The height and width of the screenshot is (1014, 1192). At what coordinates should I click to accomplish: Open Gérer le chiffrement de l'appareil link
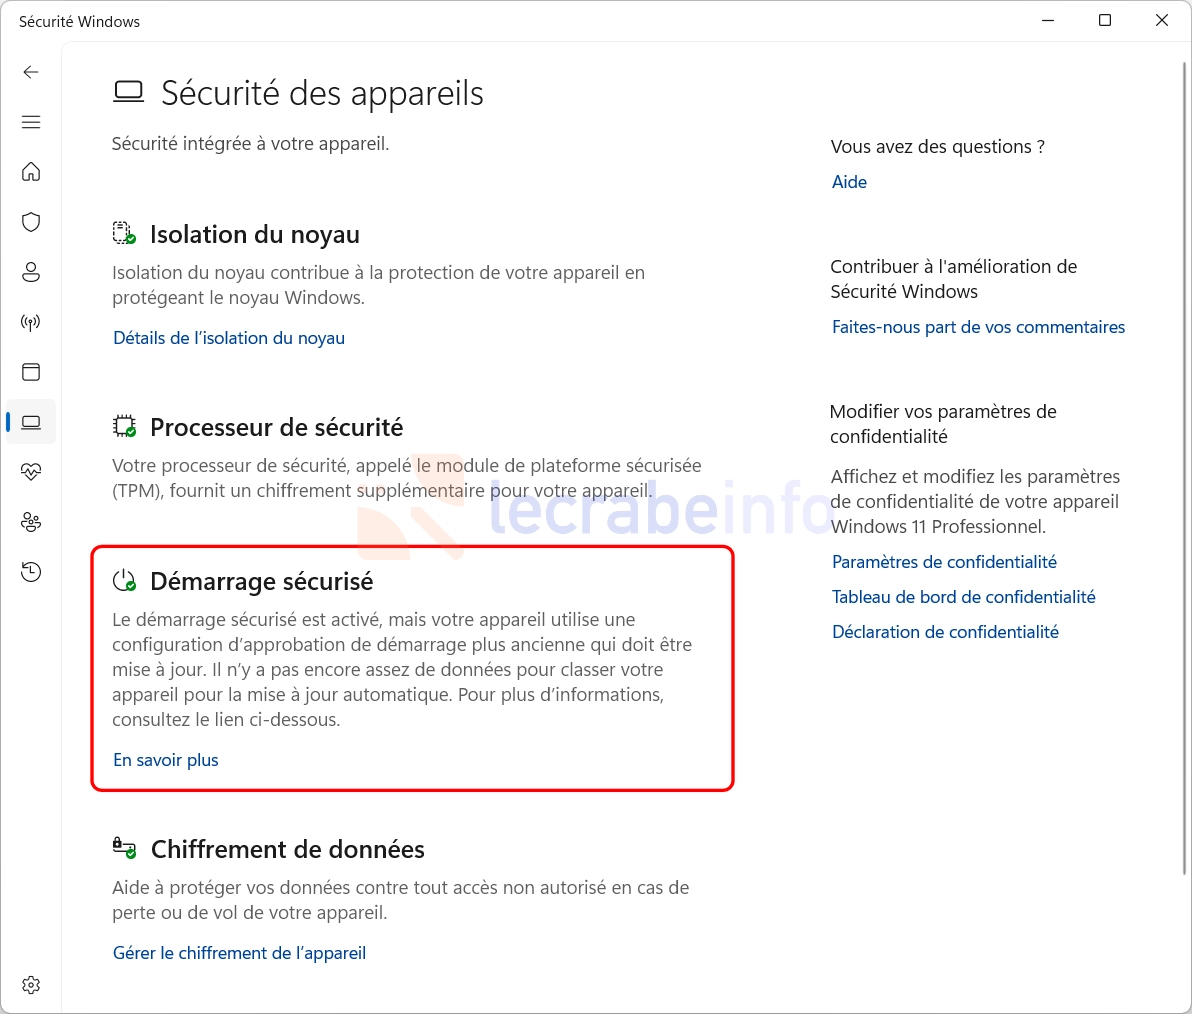pyautogui.click(x=239, y=953)
